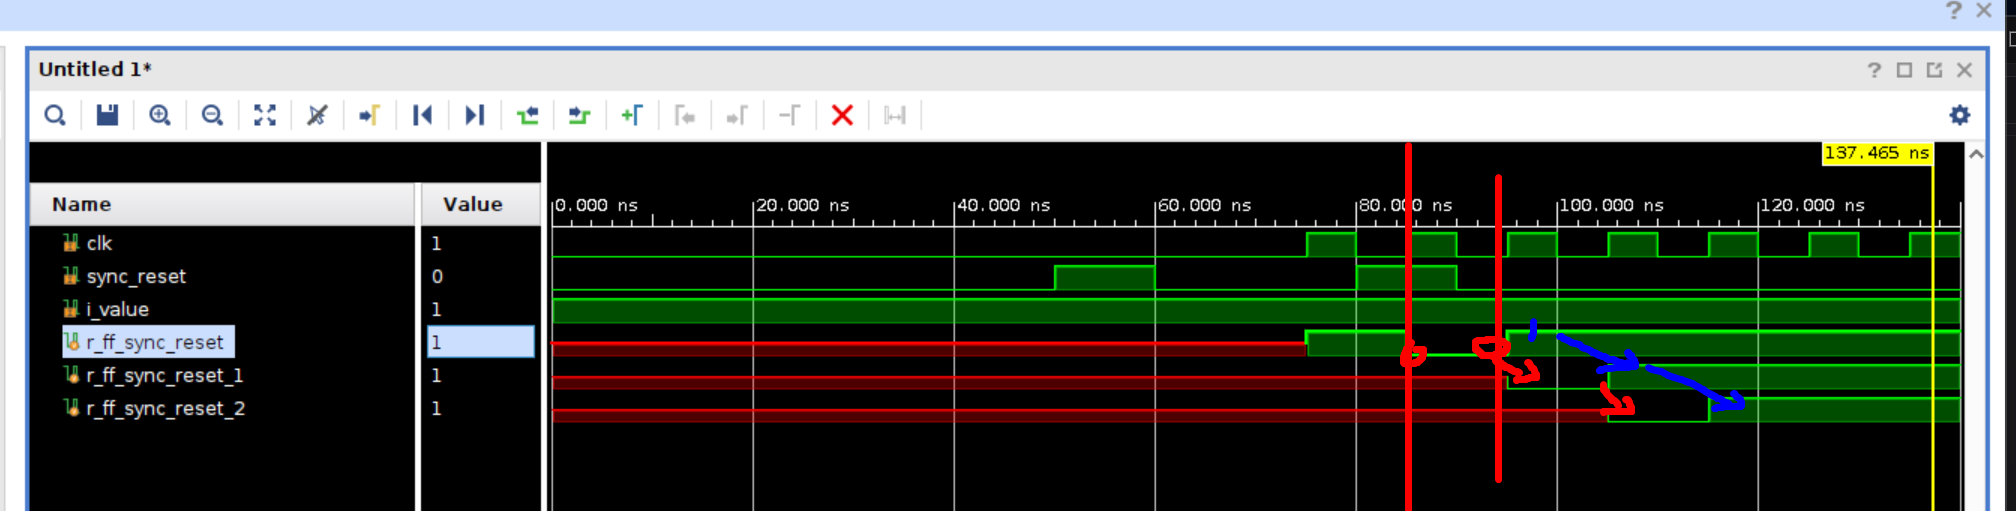Image resolution: width=2016 pixels, height=511 pixels.
Task: Click the Value column header
Action: pos(480,204)
